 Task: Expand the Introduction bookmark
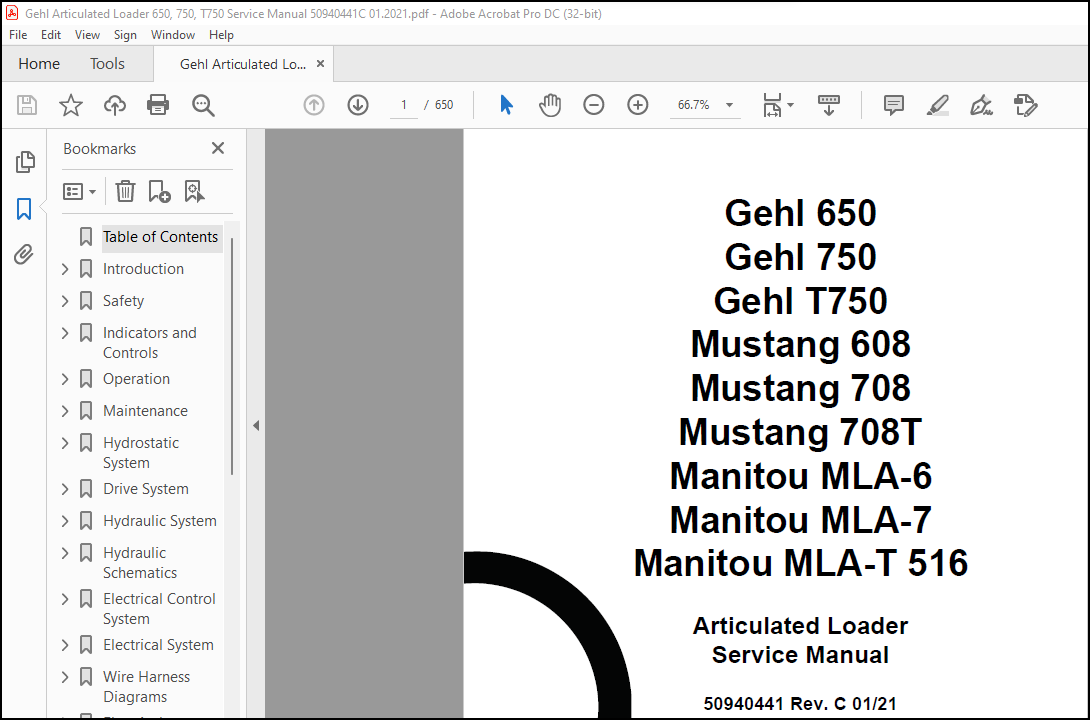tap(65, 269)
